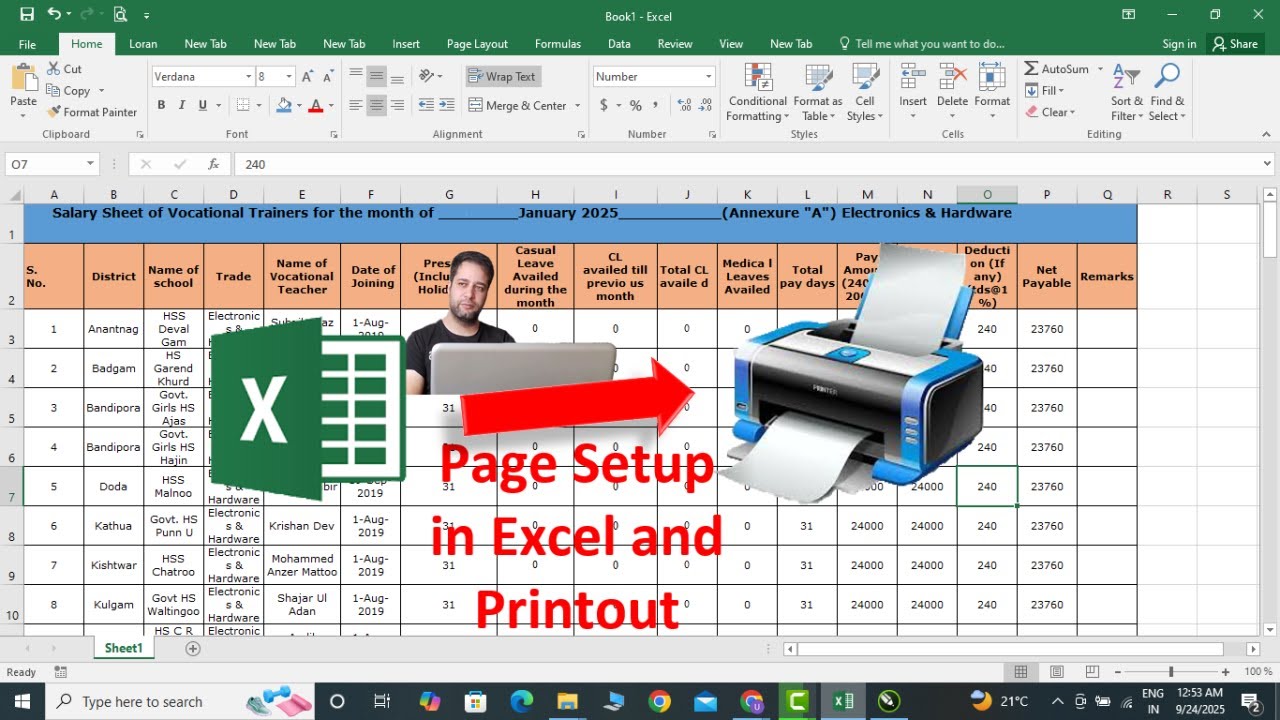
Task: Toggle Underline formatting
Action: [203, 105]
